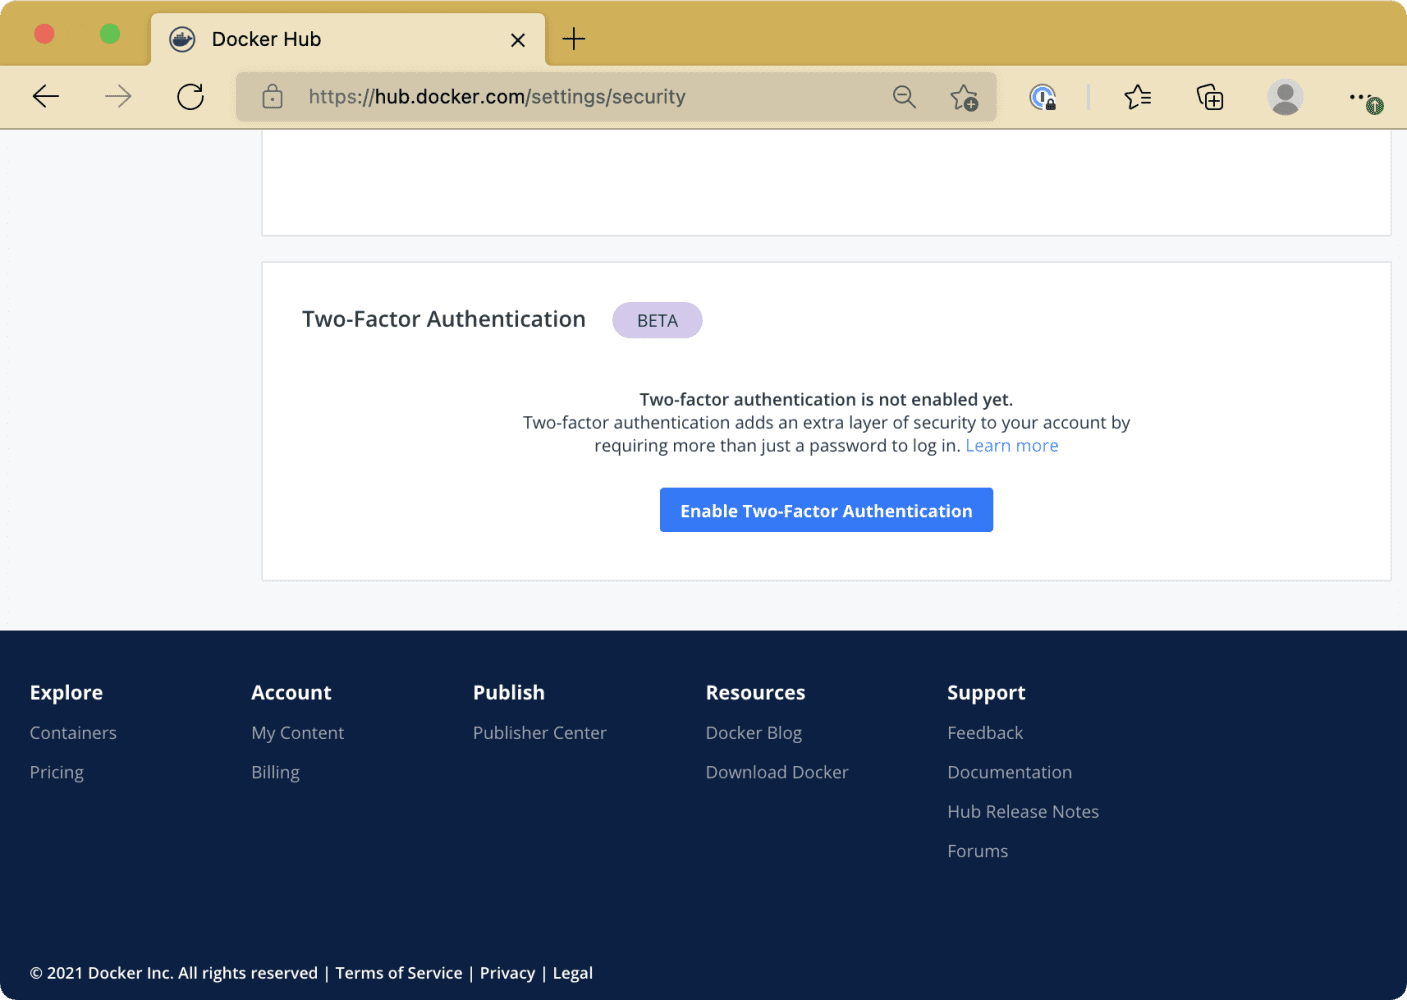The image size is (1407, 1000).
Task: Open the Learn more link
Action: tap(1011, 446)
